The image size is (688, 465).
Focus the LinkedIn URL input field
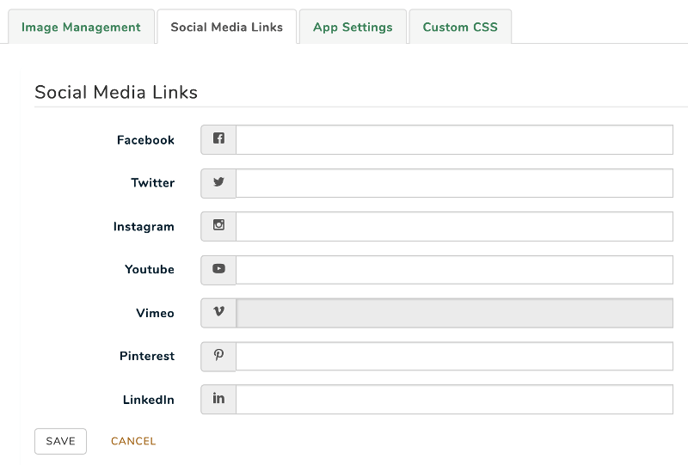coord(455,399)
